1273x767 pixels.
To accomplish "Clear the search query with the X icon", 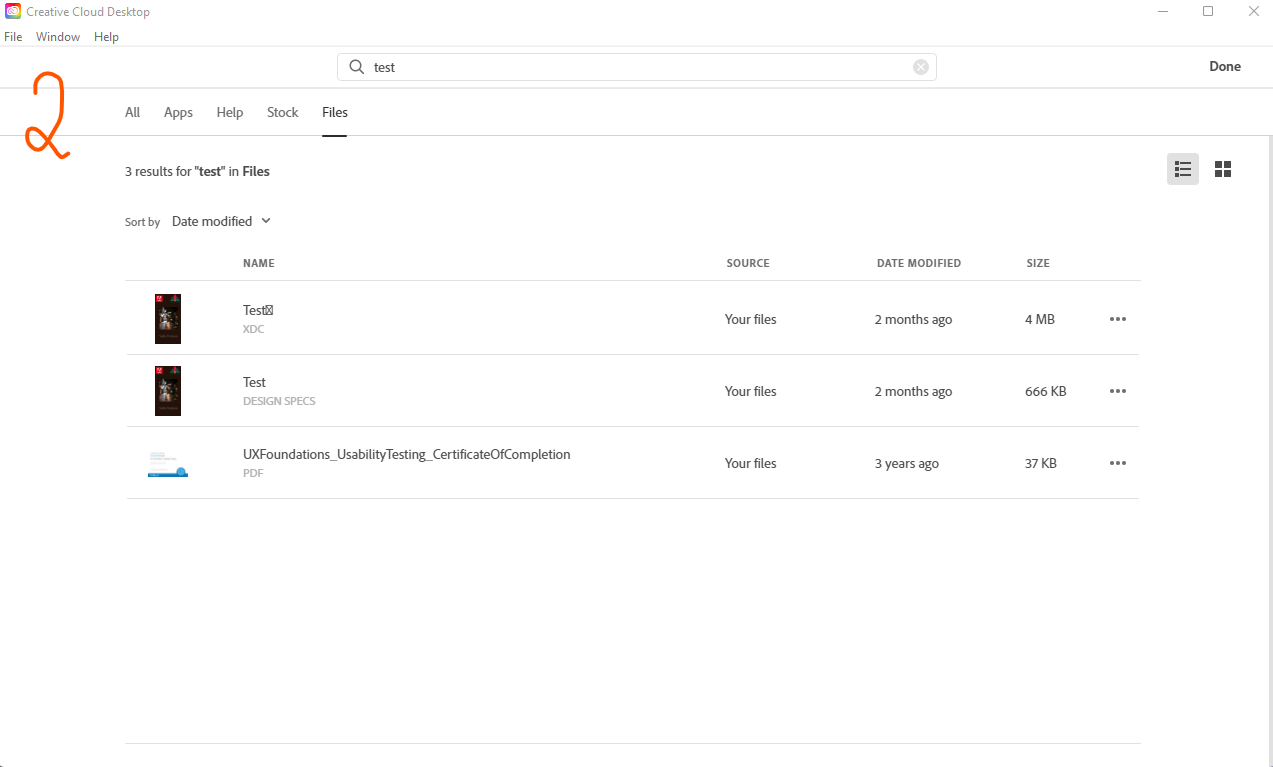I will coord(920,67).
